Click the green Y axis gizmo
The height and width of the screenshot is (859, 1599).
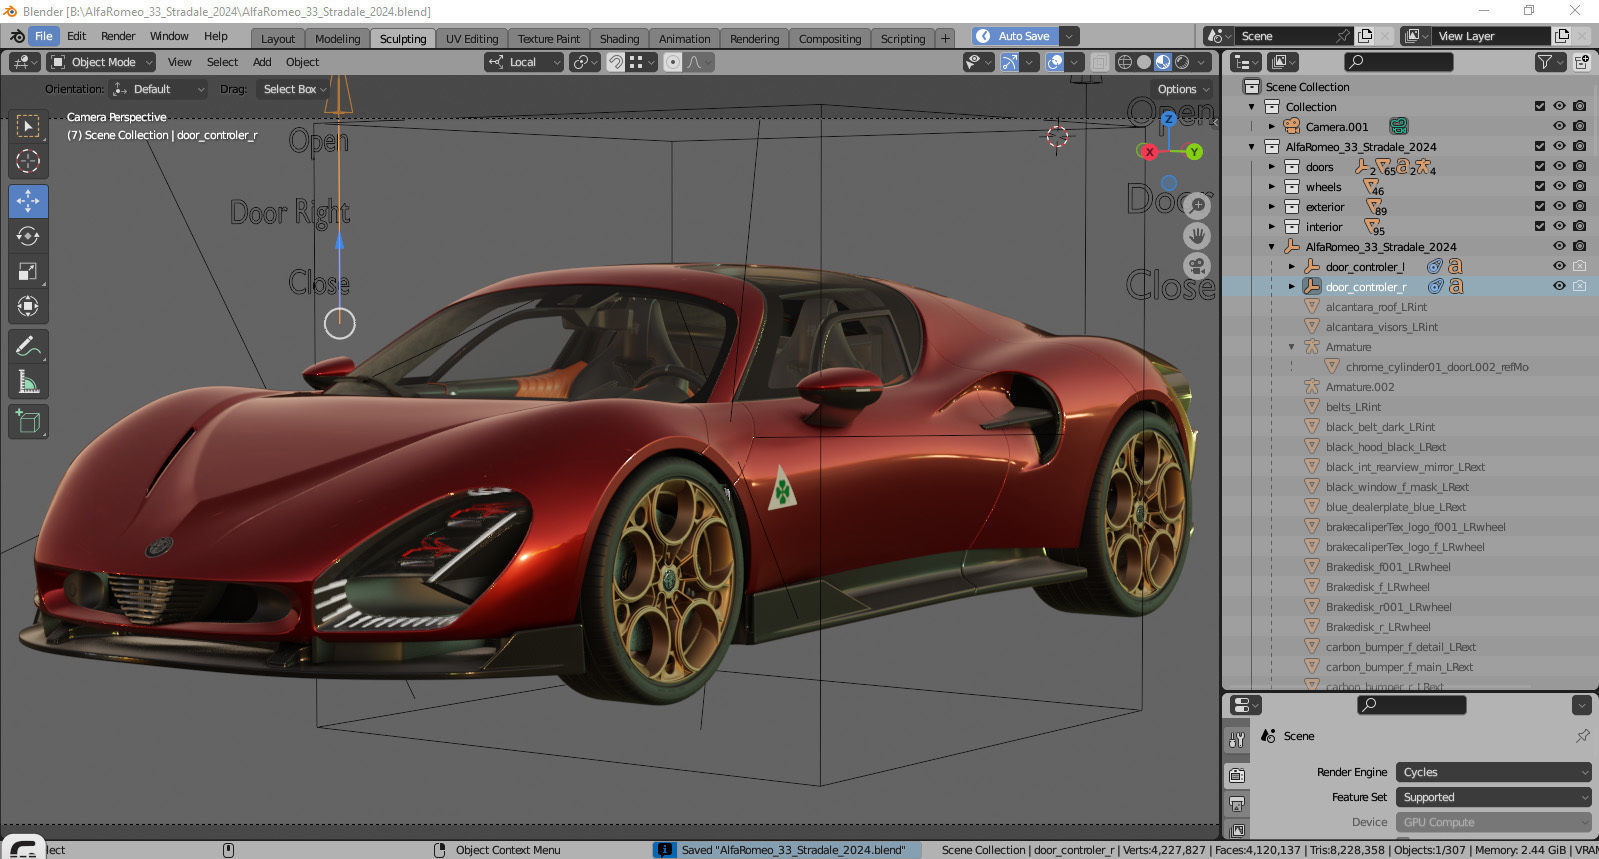[1194, 152]
